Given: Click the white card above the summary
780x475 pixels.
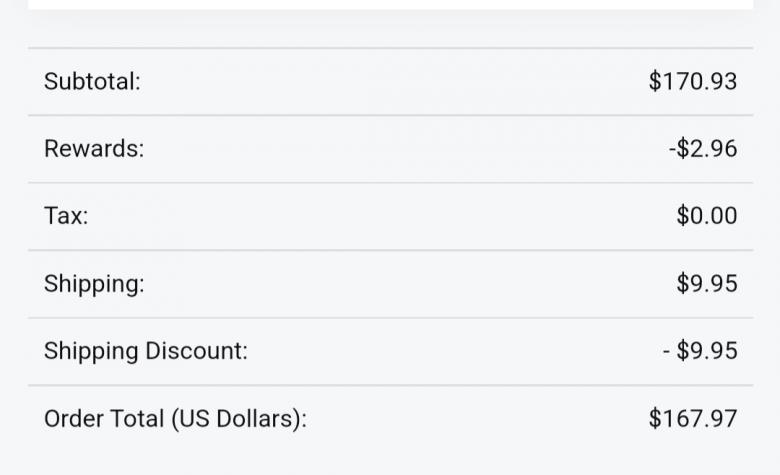Looking at the screenshot, I should pos(390,4).
